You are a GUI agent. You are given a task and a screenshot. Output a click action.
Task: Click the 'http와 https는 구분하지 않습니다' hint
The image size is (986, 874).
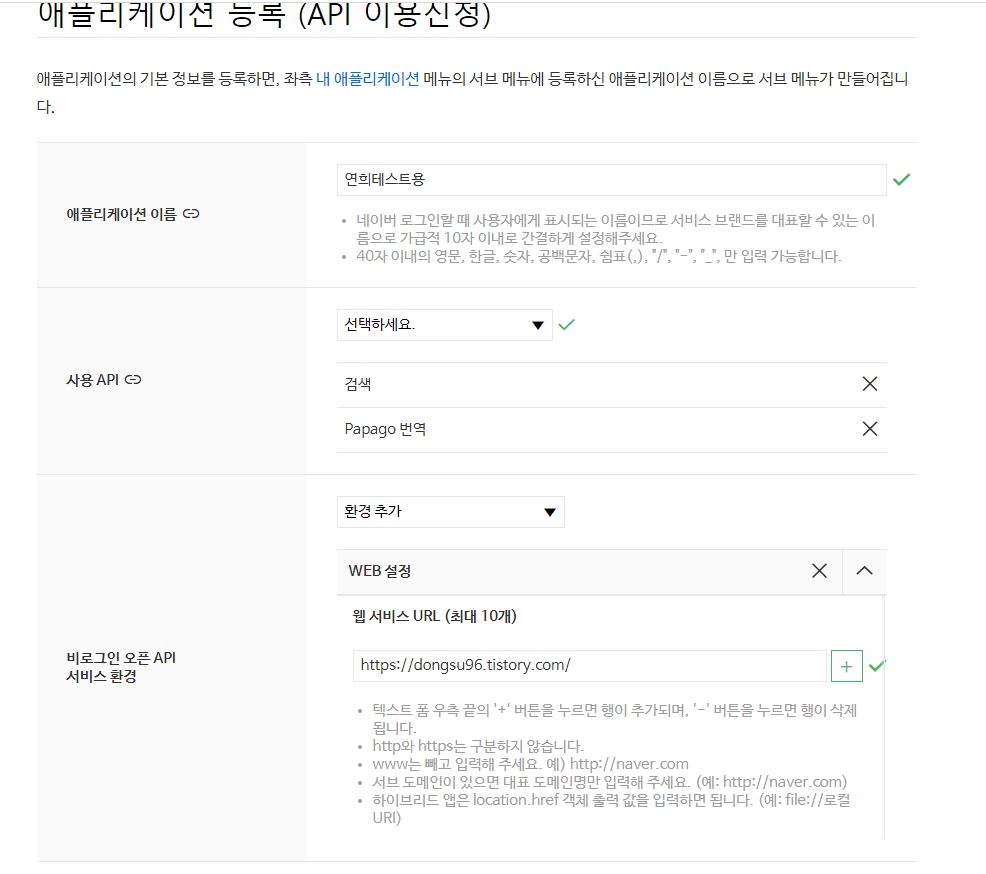point(478,746)
